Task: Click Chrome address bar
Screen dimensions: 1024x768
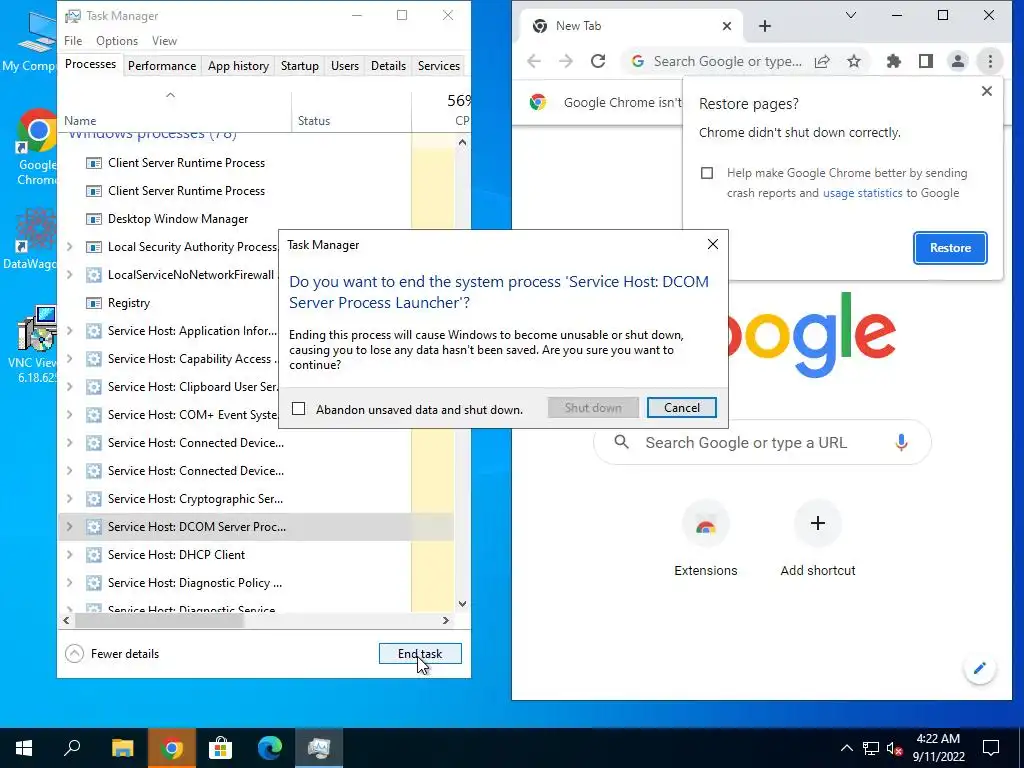Action: pos(727,61)
